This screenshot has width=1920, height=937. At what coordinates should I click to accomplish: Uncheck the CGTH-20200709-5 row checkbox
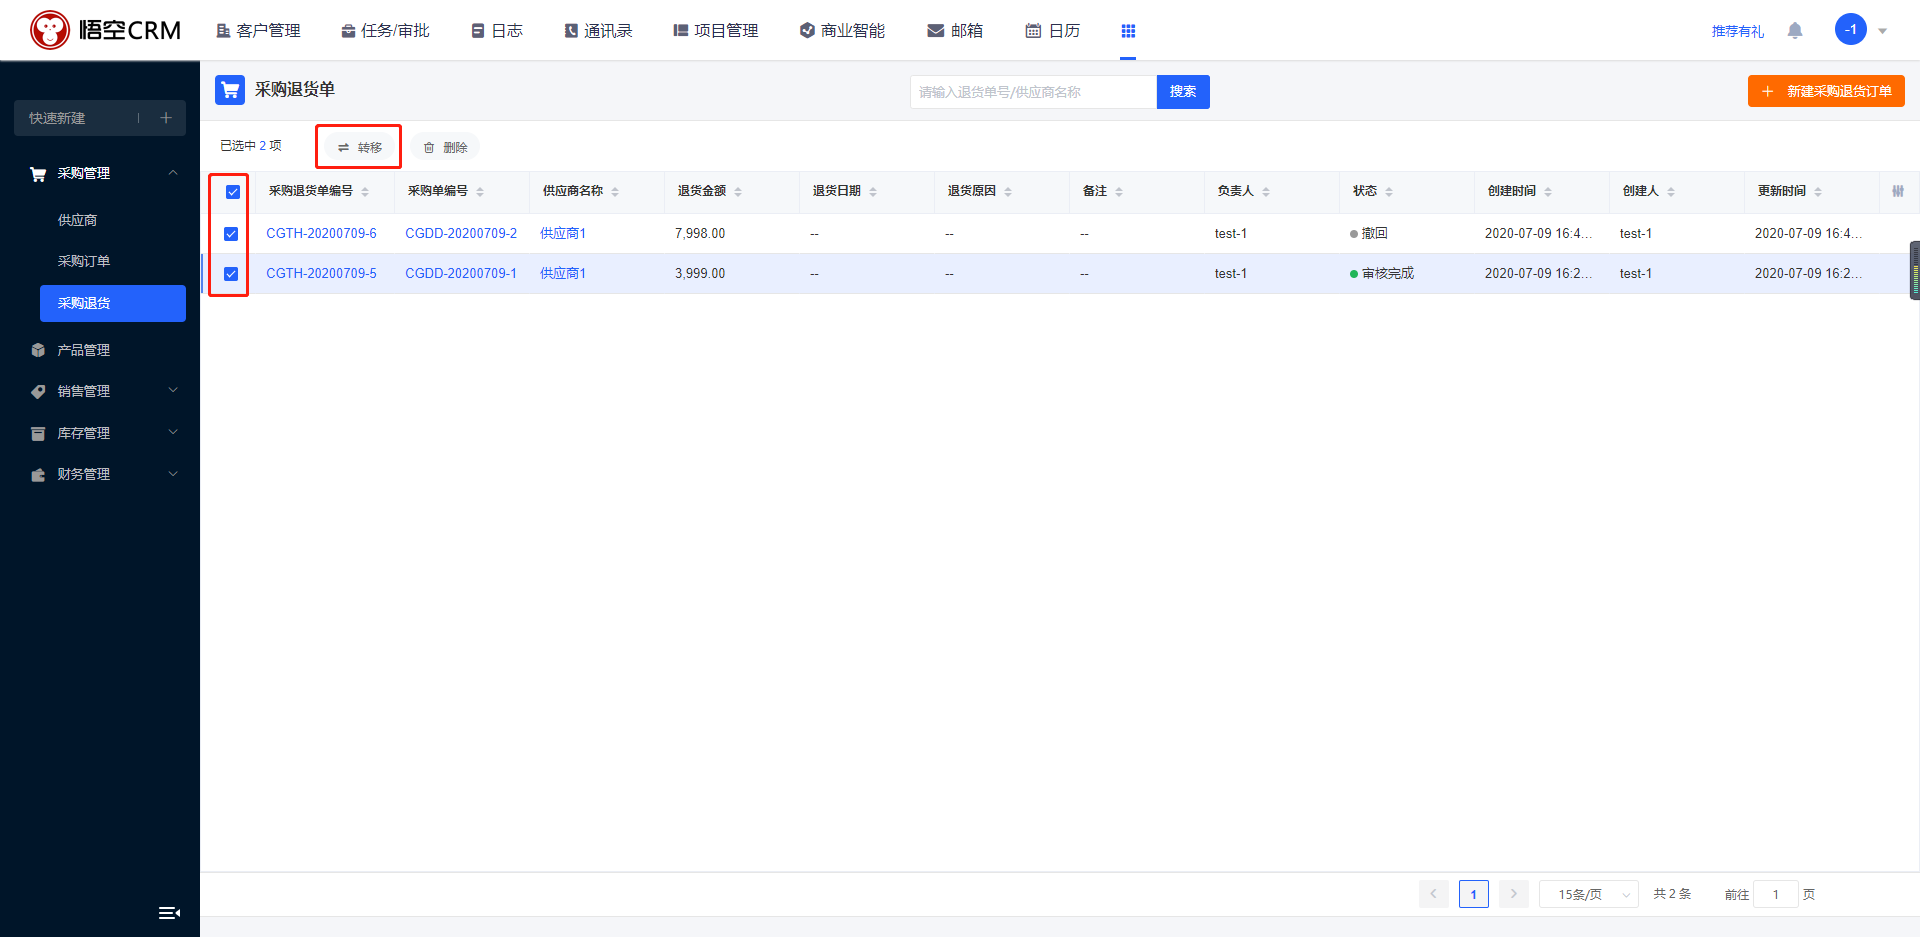231,274
